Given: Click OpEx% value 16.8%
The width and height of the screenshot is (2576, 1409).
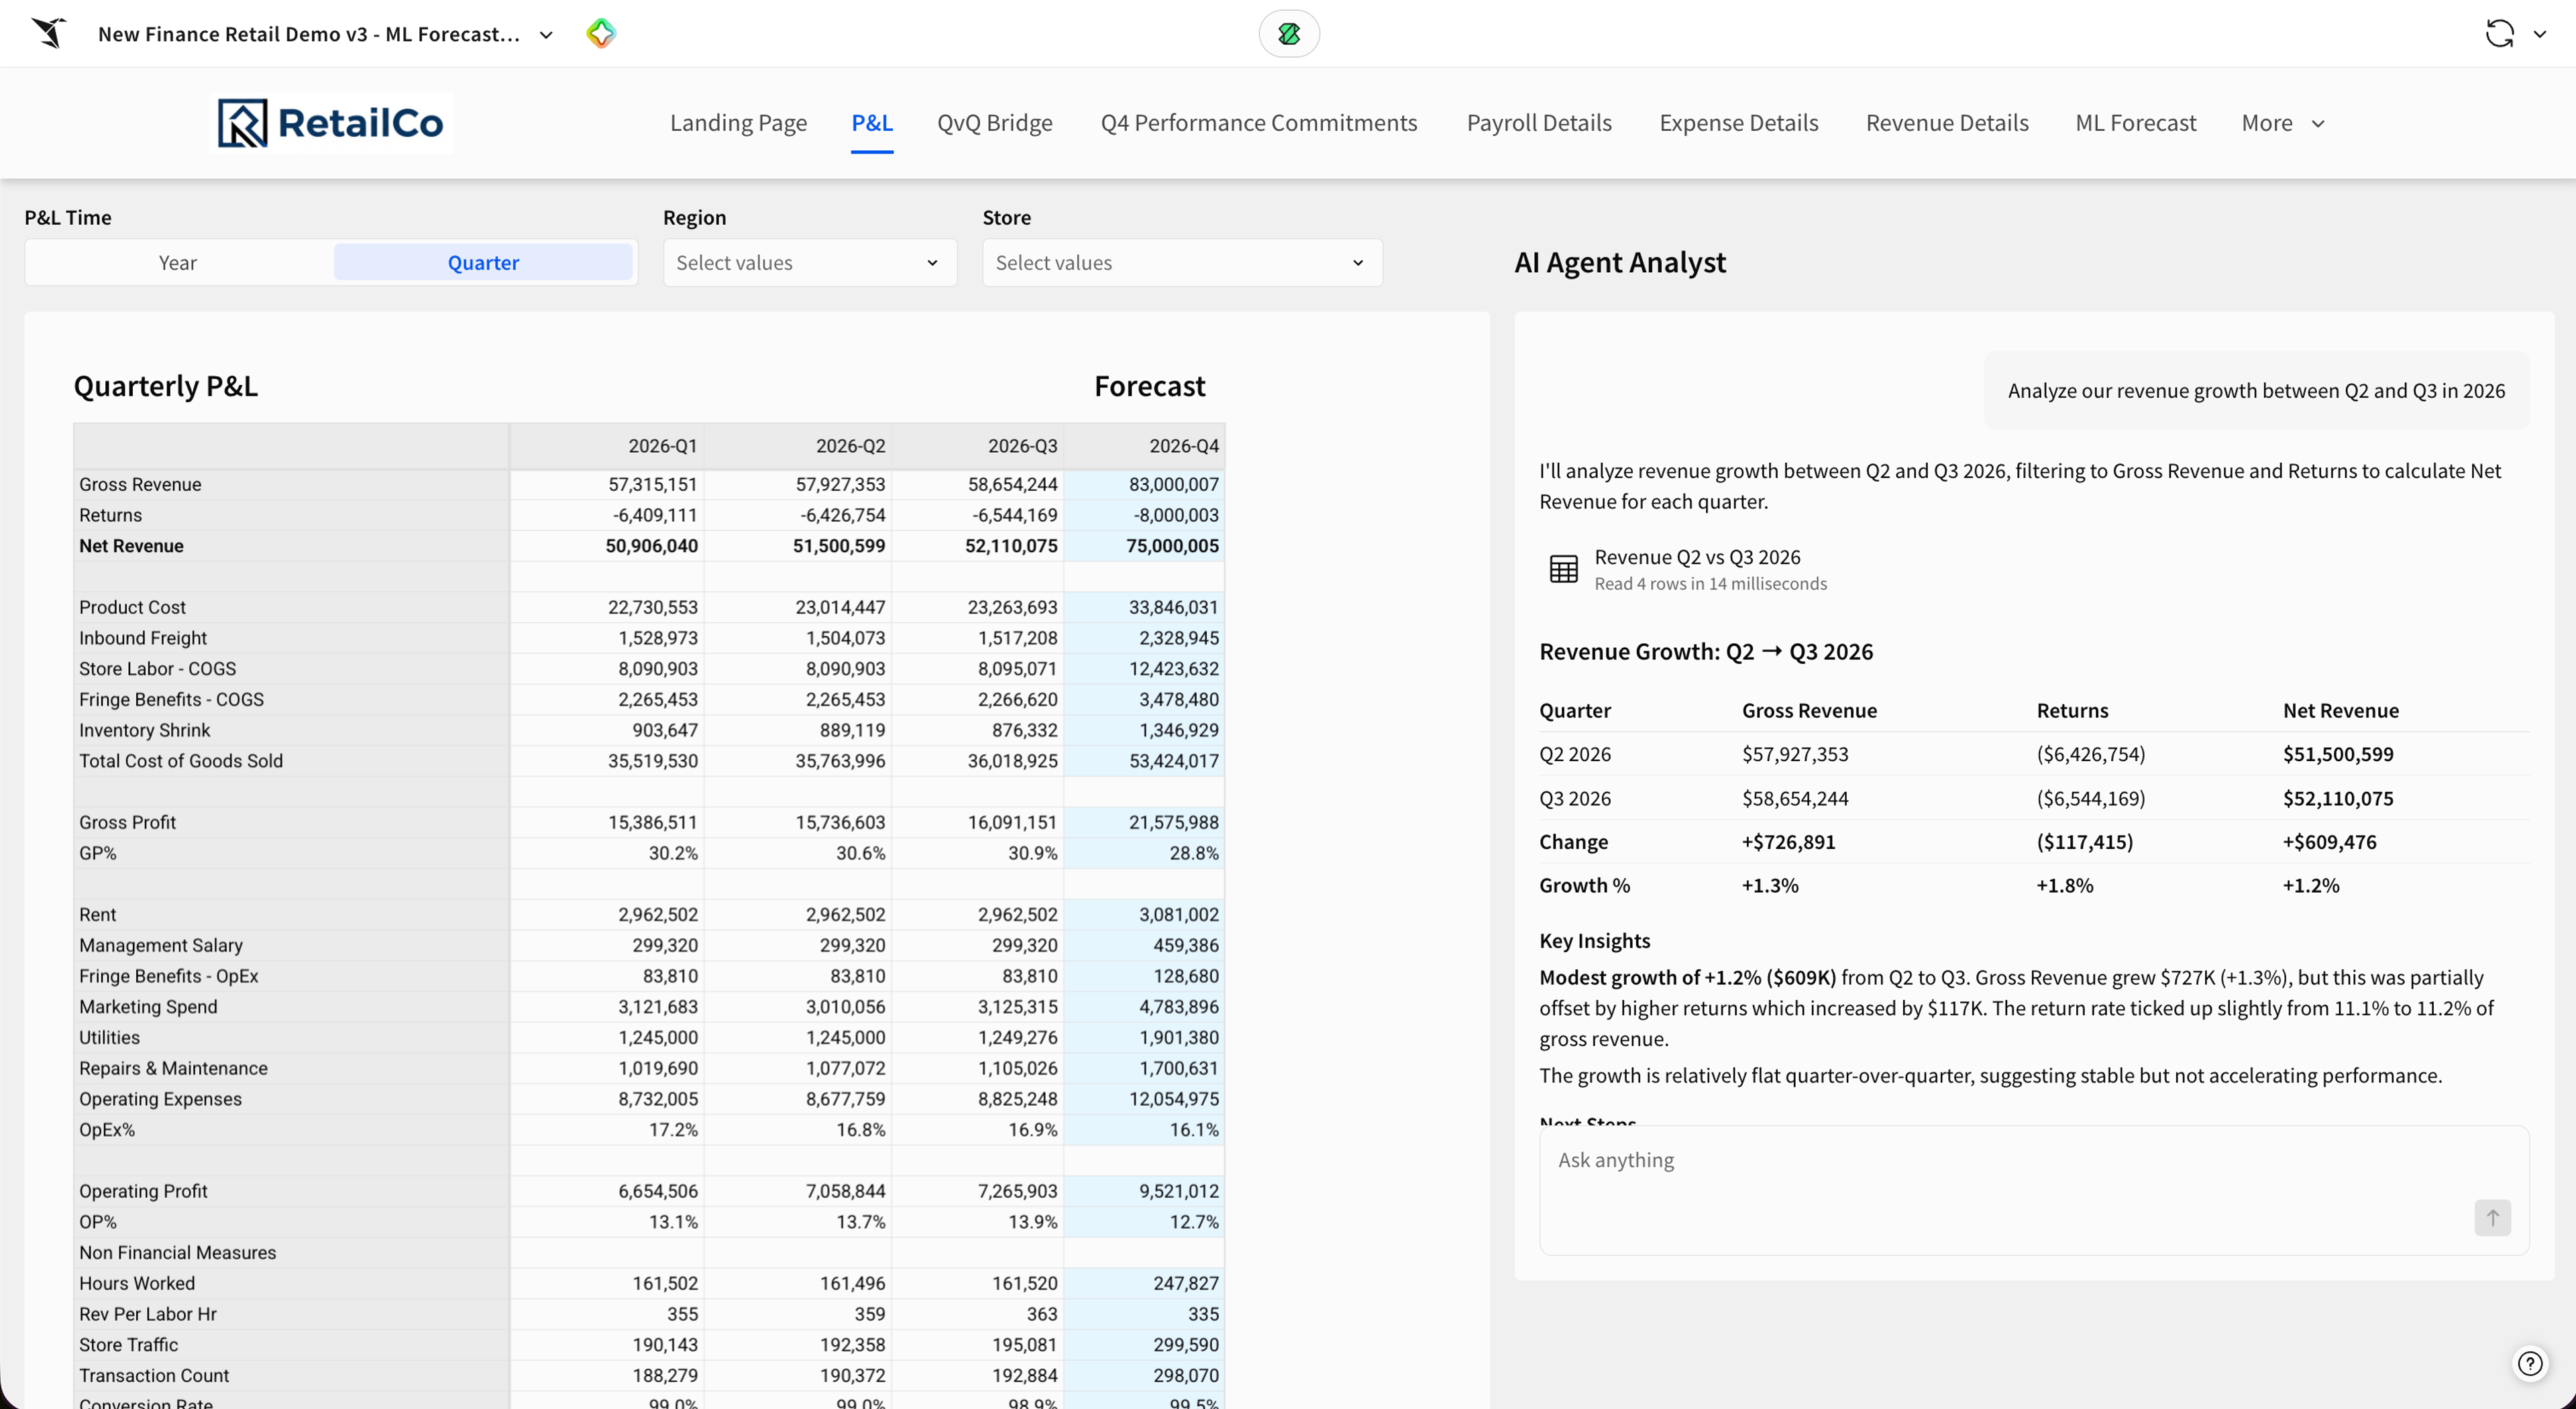Looking at the screenshot, I should pyautogui.click(x=860, y=1130).
